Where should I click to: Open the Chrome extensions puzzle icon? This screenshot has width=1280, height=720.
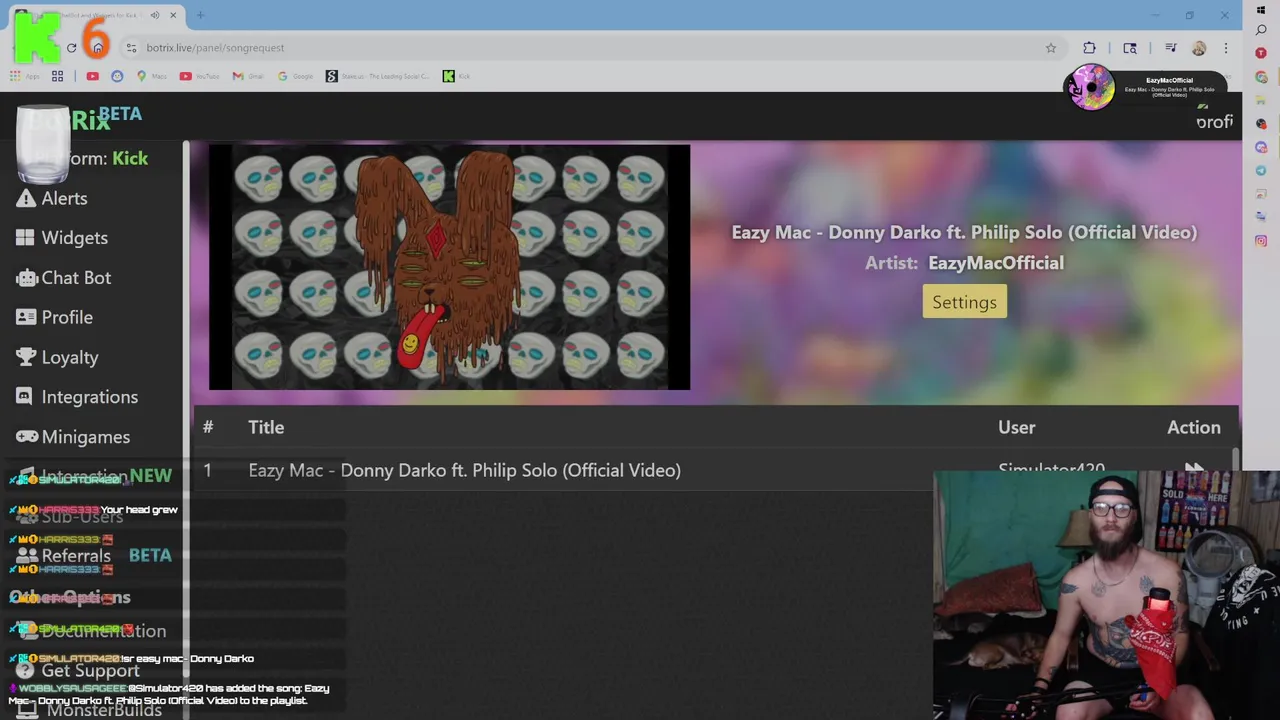(x=1089, y=48)
